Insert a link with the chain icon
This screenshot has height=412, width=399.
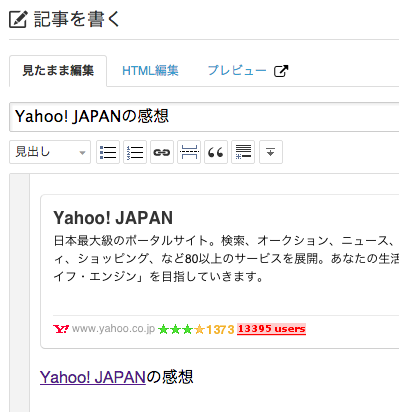[162, 152]
